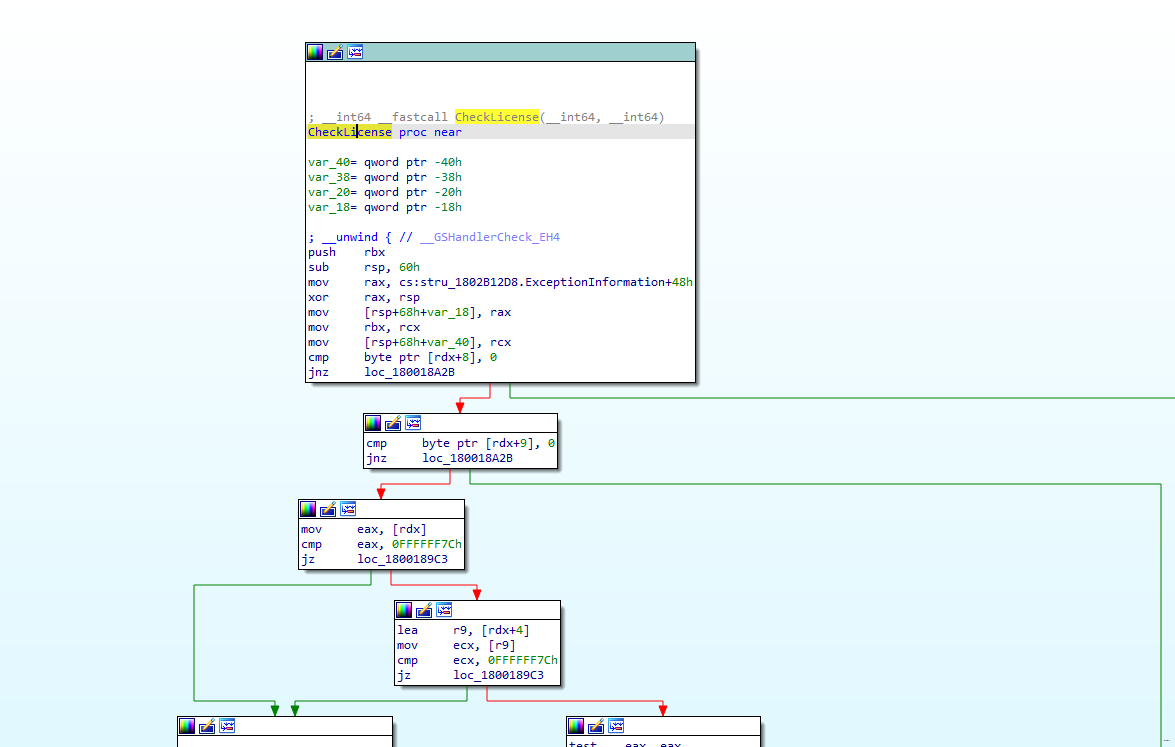Set node color for the [rdx+9] compare block
The width and height of the screenshot is (1175, 747).
pyautogui.click(x=373, y=423)
